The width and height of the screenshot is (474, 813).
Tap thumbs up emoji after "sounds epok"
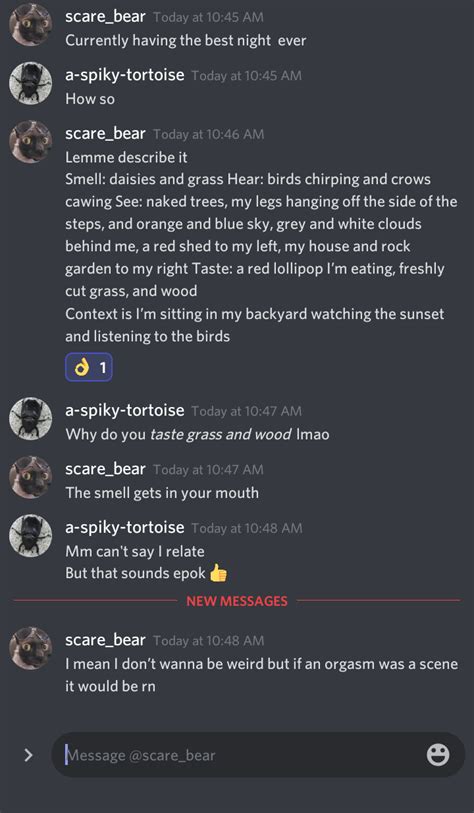(218, 573)
